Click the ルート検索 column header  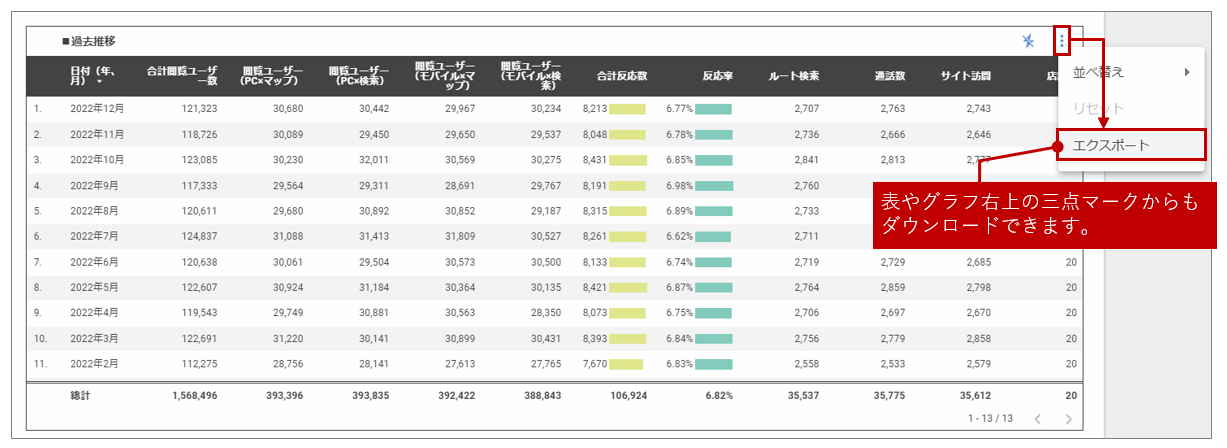[794, 76]
